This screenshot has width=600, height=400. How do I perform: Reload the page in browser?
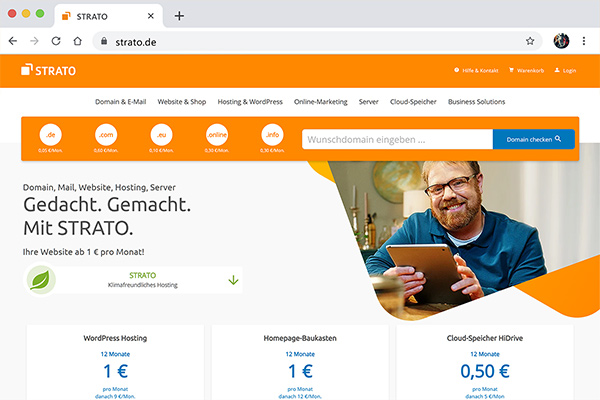point(56,42)
